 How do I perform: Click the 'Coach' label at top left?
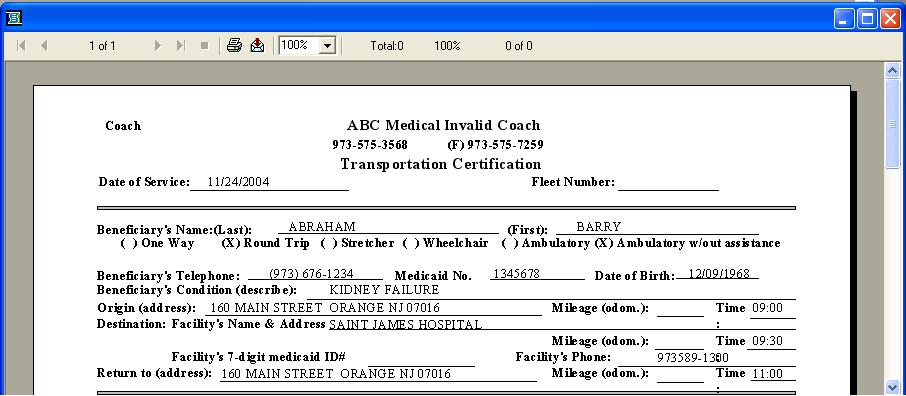tap(123, 126)
